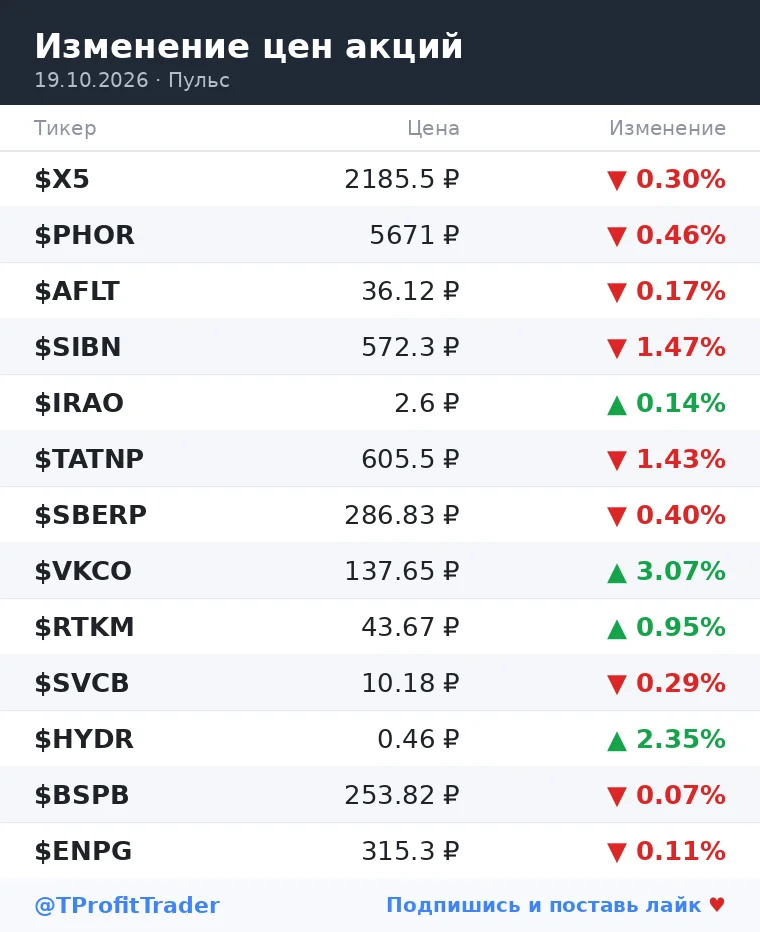760x932 pixels.
Task: Click the red down arrow beside 0.07%
Action: click(617, 796)
